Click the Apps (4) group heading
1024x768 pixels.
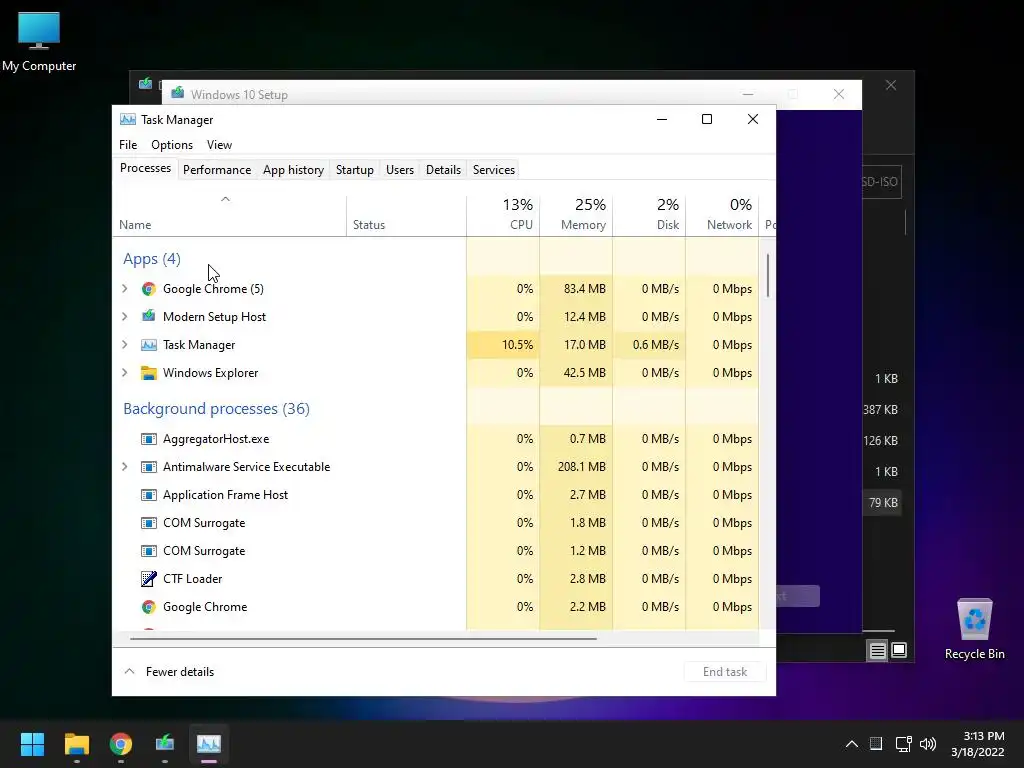[152, 259]
